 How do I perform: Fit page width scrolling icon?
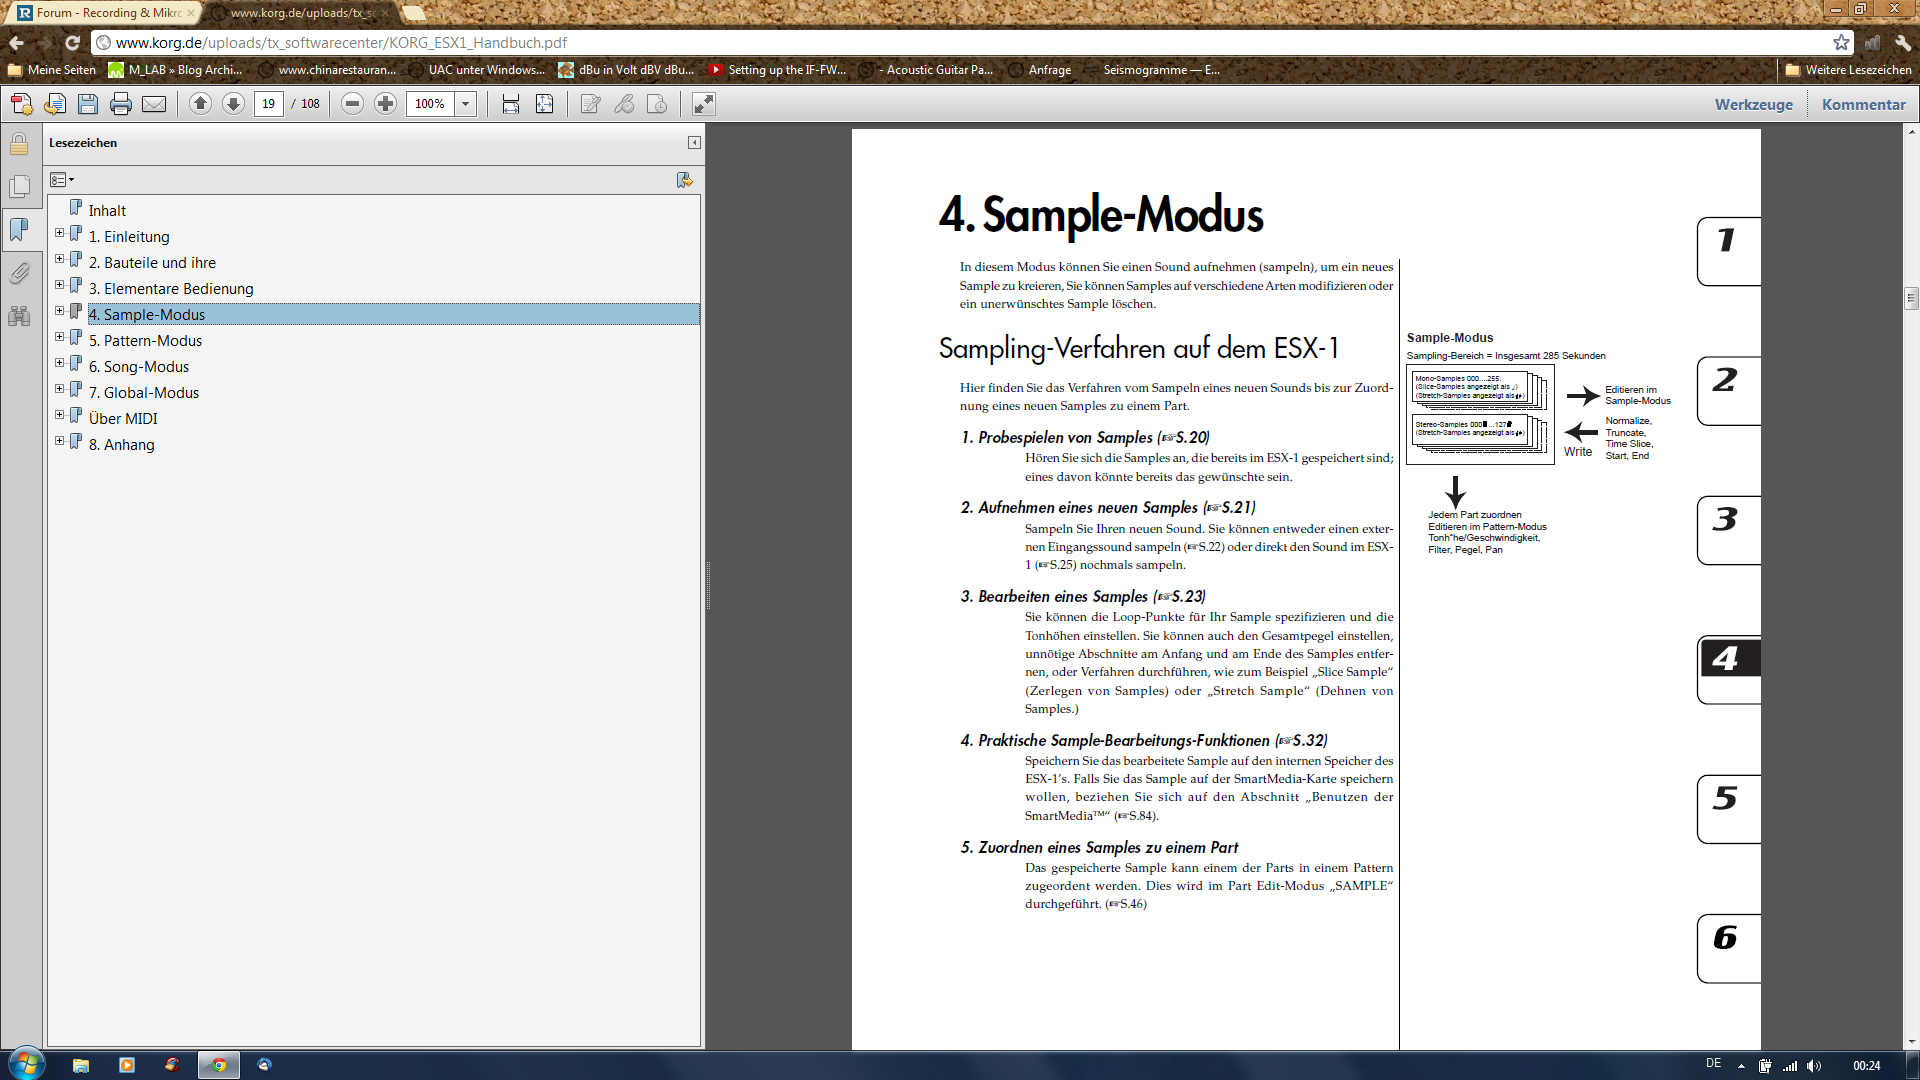click(x=511, y=104)
